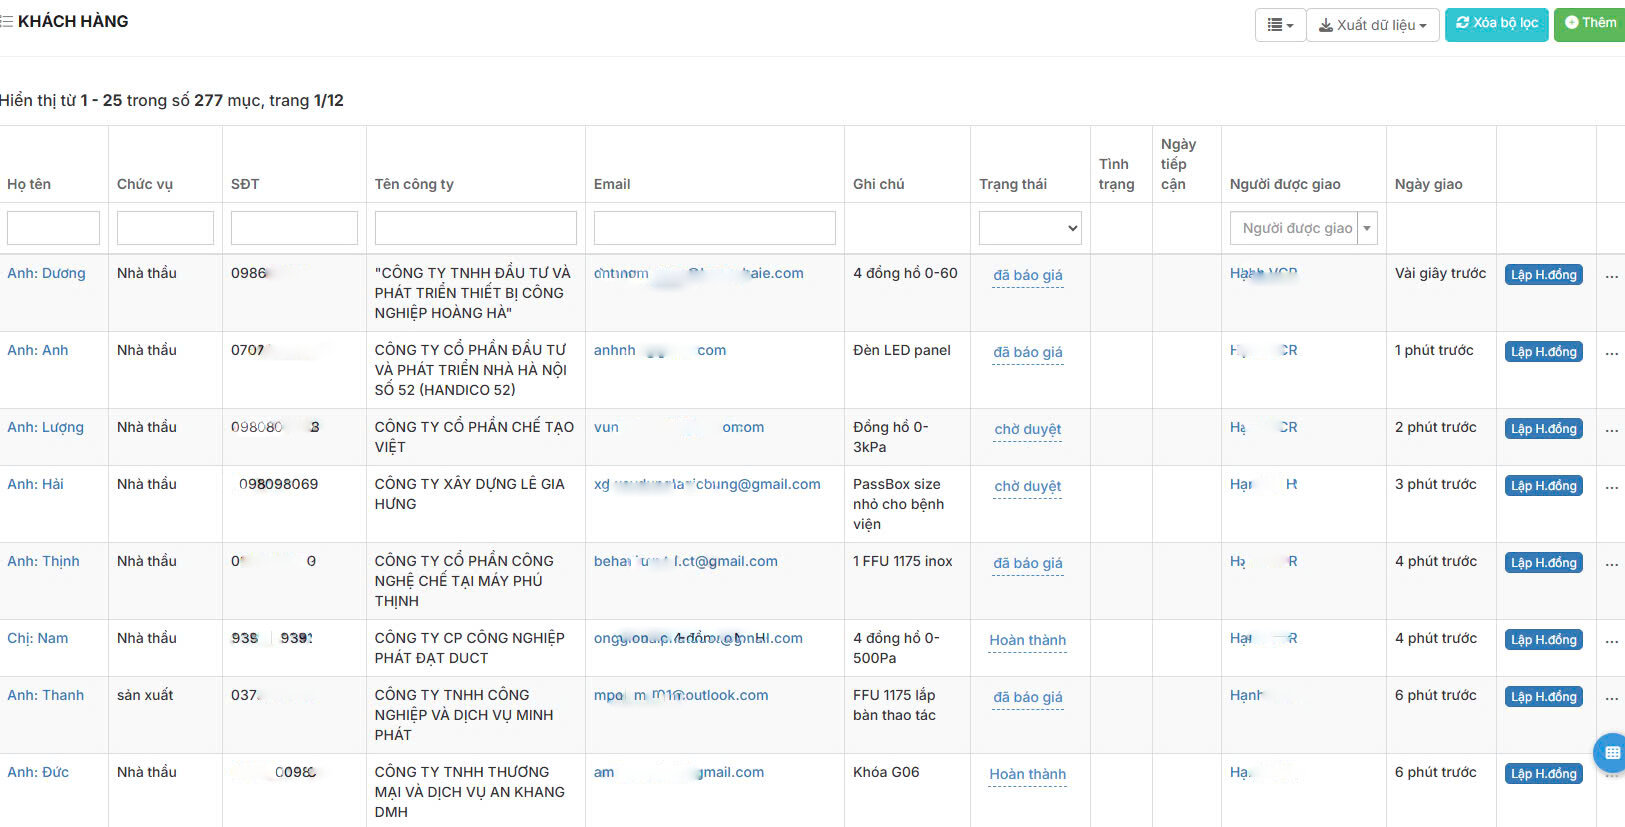Viewport: 1625px width, 827px height.
Task: Sort by the Tình trạng column header
Action: [1116, 174]
